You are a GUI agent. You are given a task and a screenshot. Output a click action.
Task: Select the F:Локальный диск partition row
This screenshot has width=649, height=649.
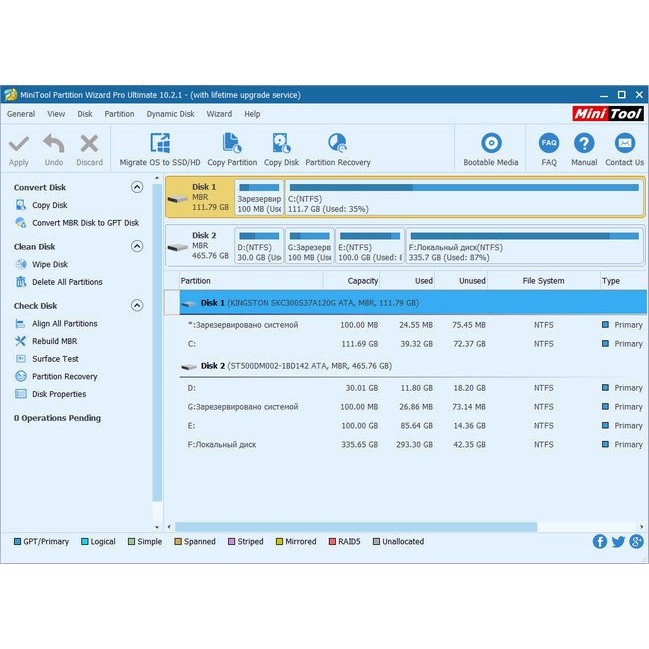coord(413,445)
